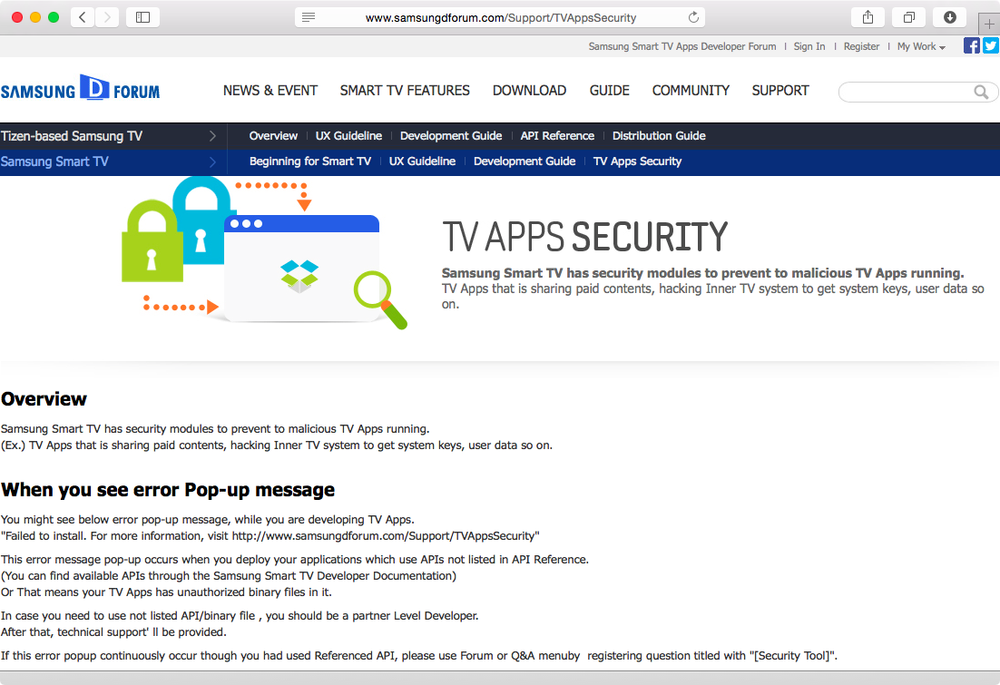Open UX Guideline in Smart TV row

[422, 161]
